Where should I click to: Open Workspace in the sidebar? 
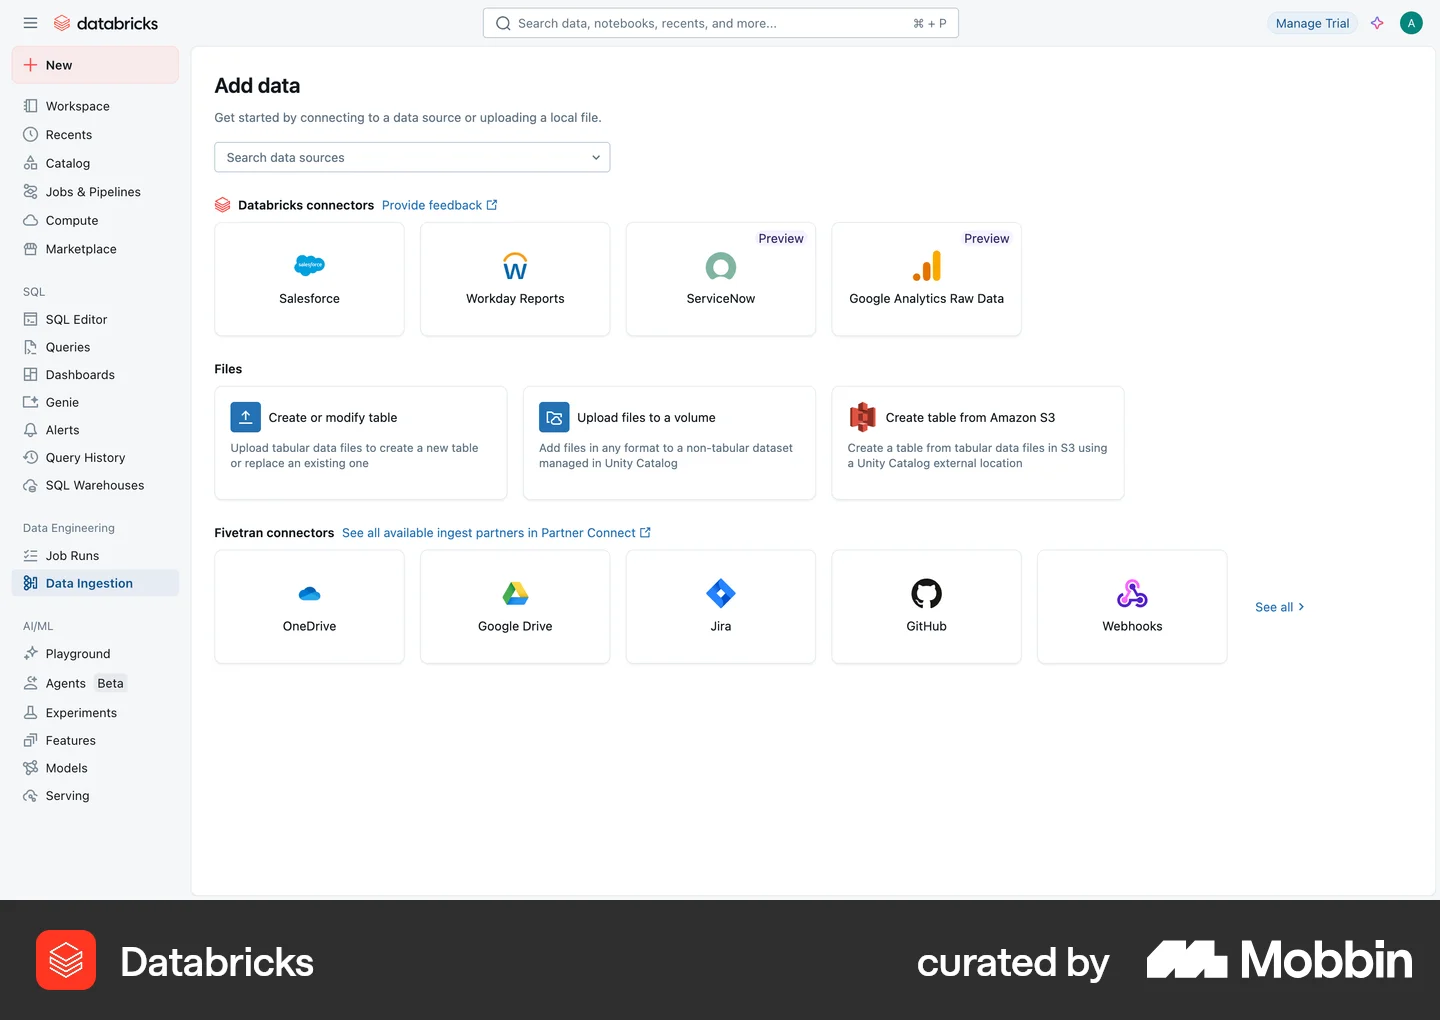click(95, 106)
